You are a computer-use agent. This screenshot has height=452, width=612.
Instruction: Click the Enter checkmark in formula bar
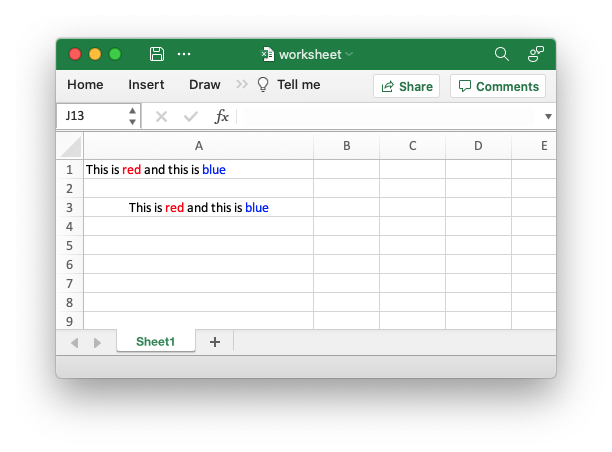pos(191,116)
